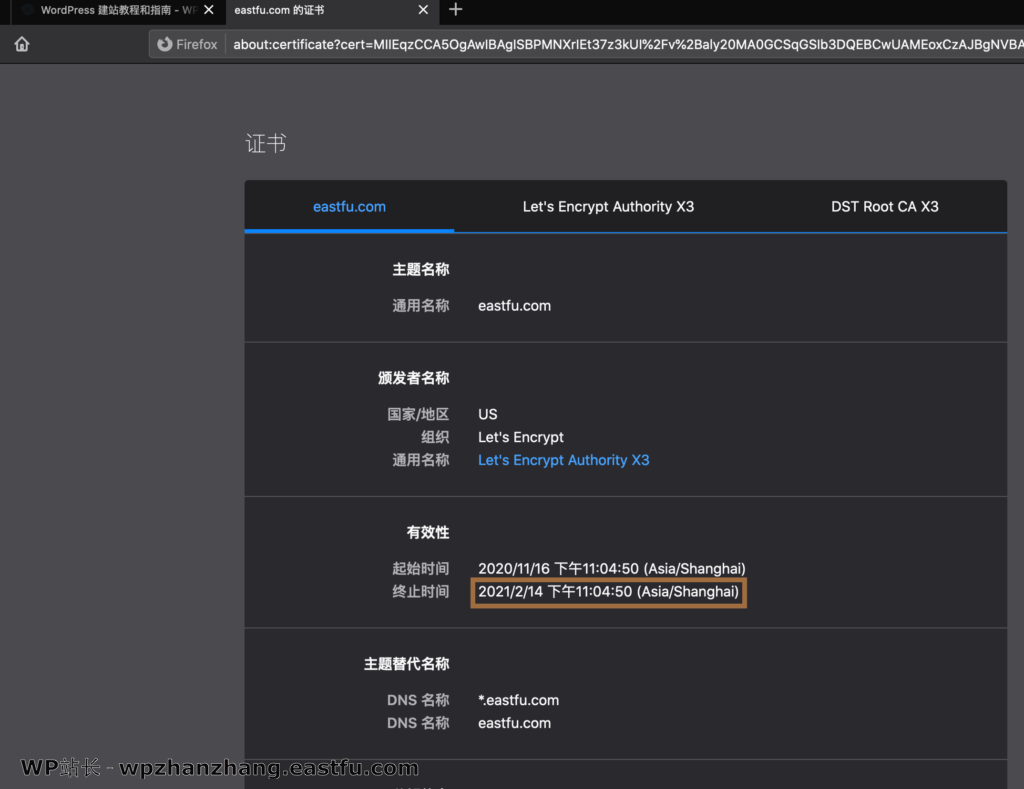Click the 通用名称 value eastfu.com under 主题名称
The image size is (1024, 789).
514,306
